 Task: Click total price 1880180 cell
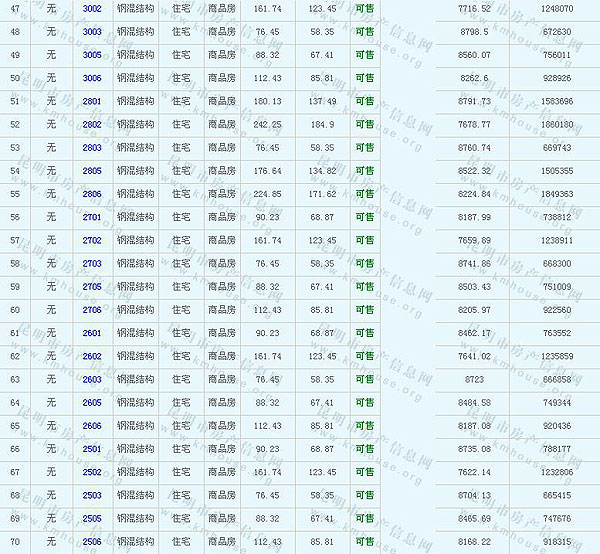tap(556, 124)
